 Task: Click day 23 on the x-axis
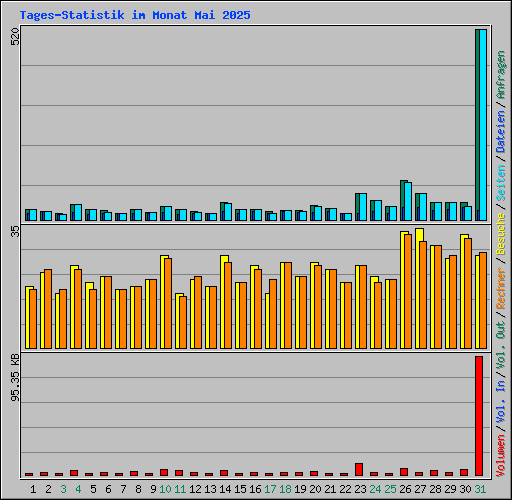[x=360, y=489]
